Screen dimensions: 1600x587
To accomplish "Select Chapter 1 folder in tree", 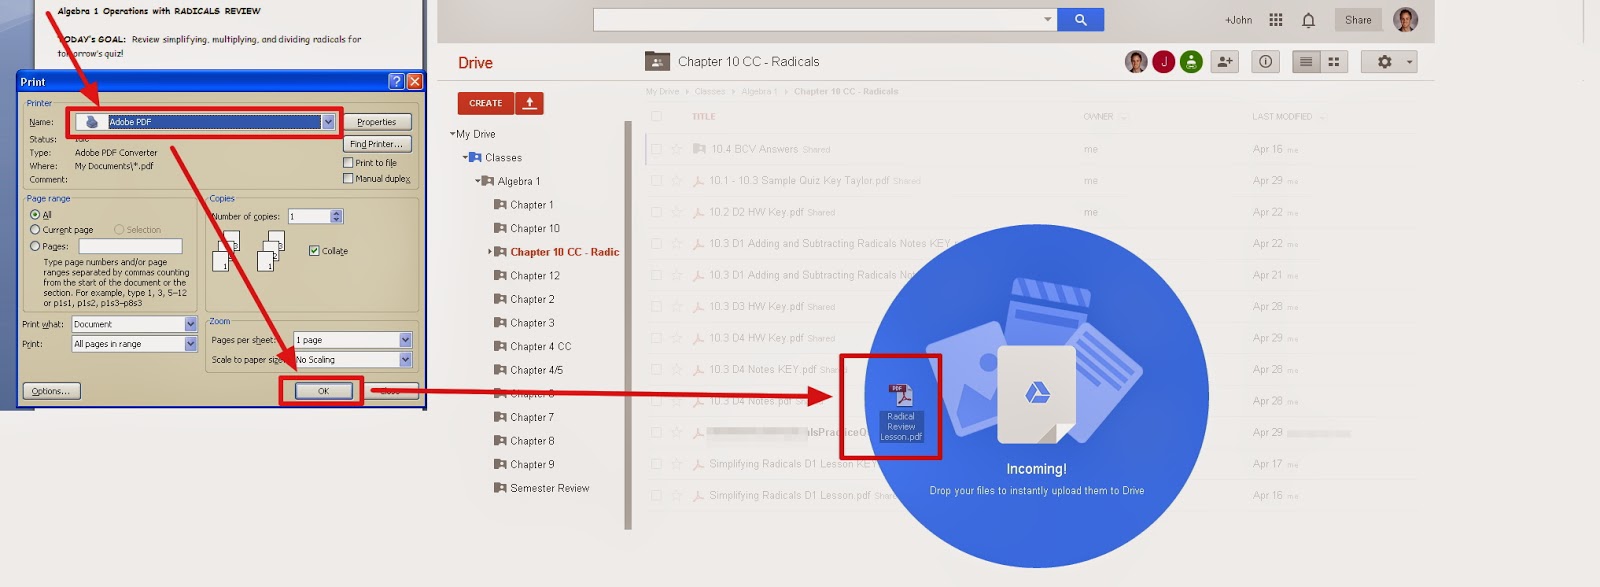I will tap(531, 205).
